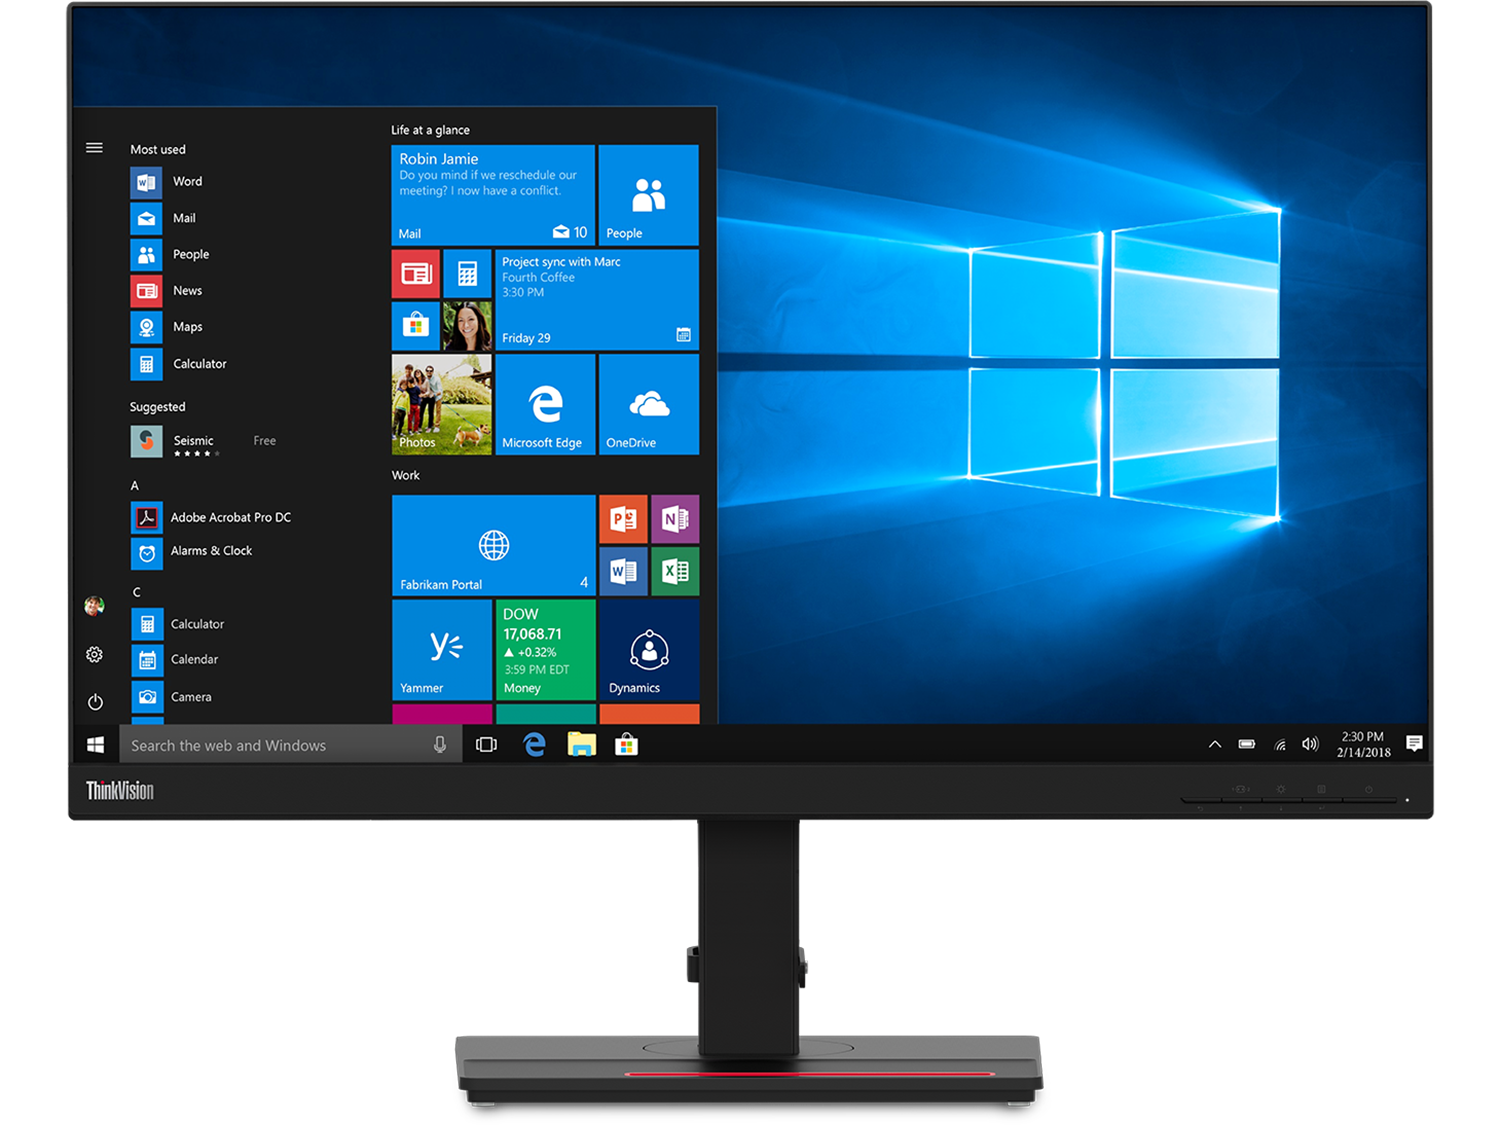Open the OneDrive tile
The height and width of the screenshot is (1125, 1500).
click(649, 405)
